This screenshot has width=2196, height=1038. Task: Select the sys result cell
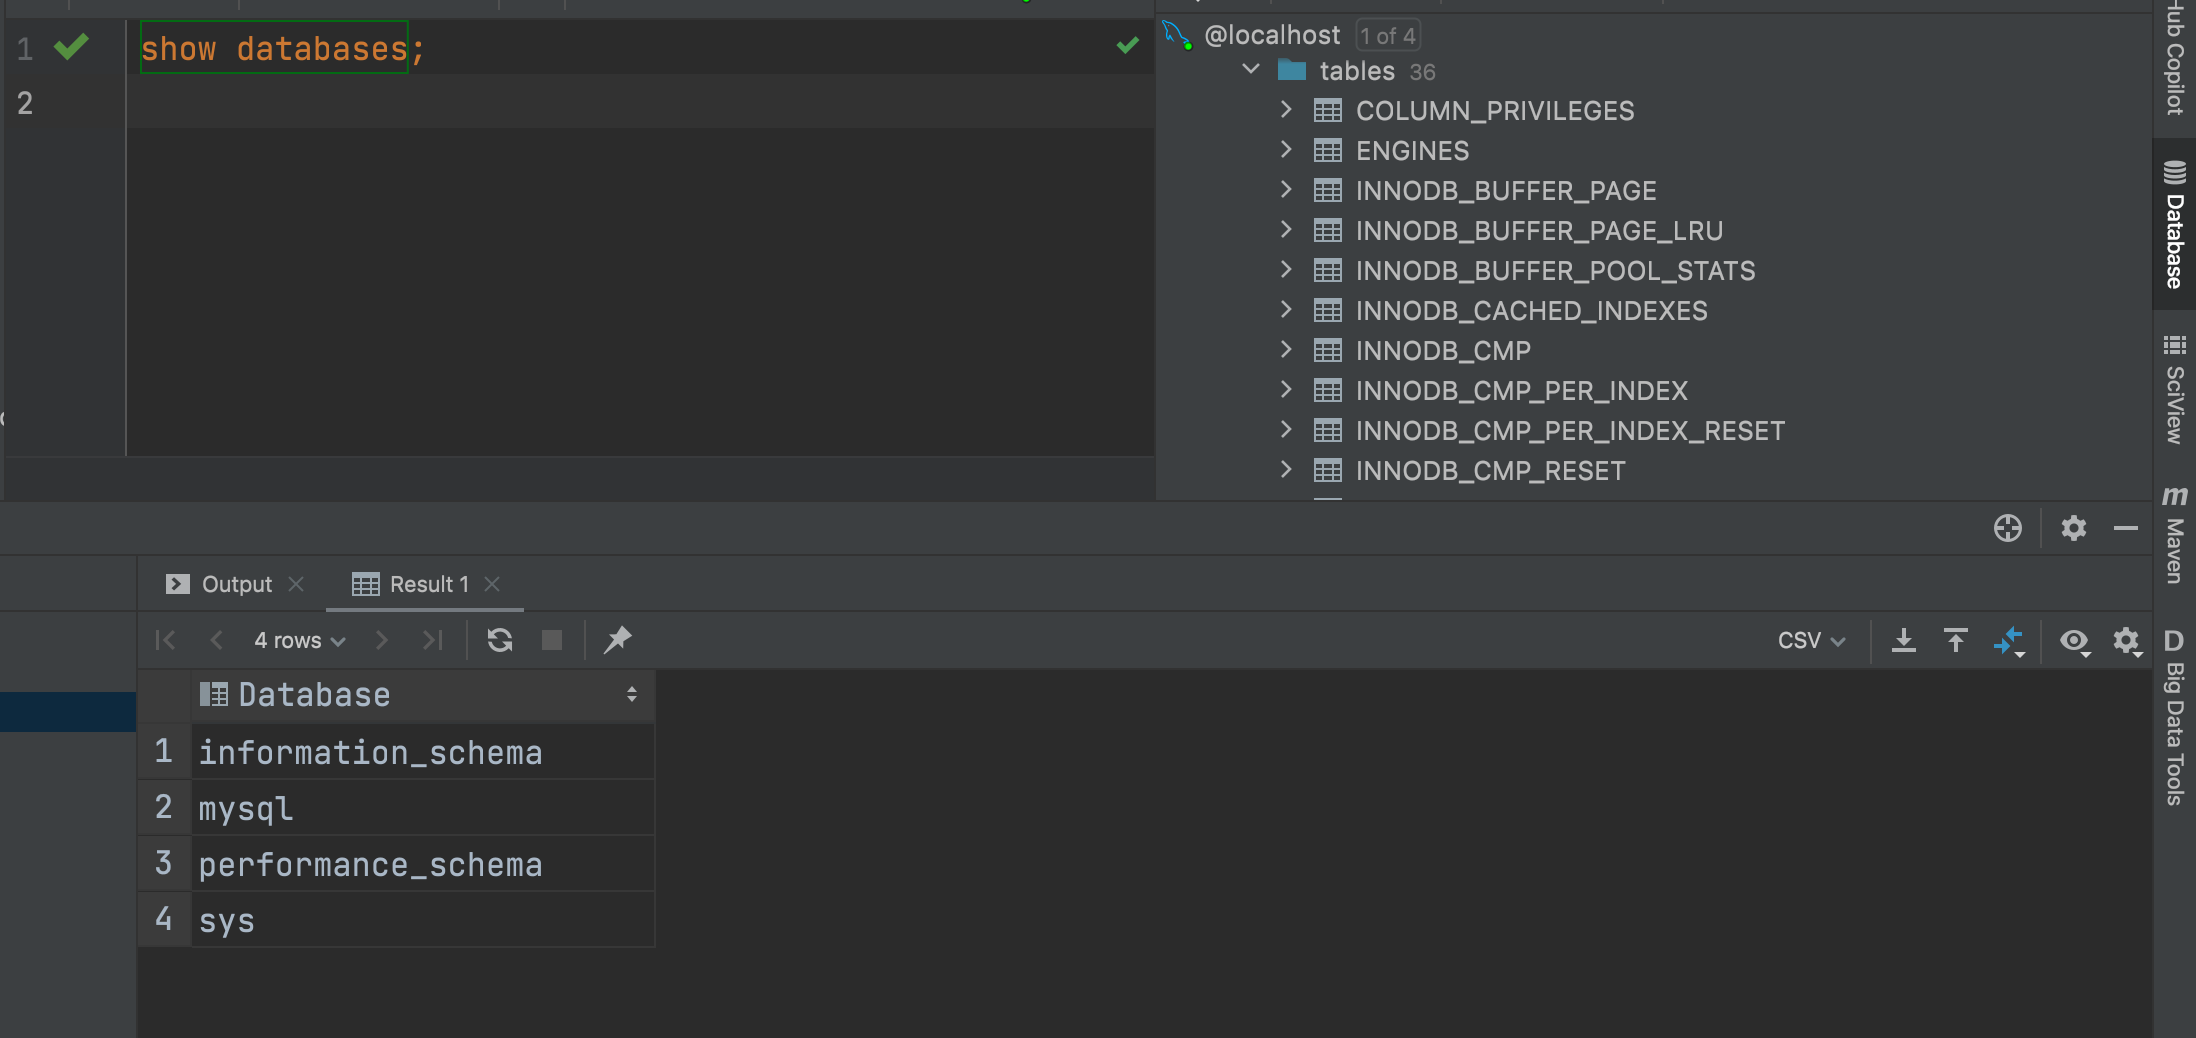click(423, 920)
